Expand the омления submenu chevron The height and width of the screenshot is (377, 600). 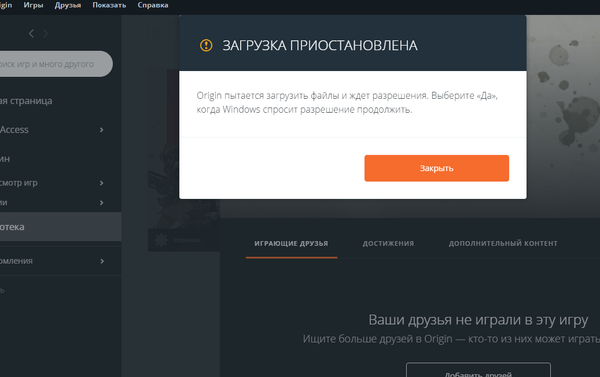[102, 261]
